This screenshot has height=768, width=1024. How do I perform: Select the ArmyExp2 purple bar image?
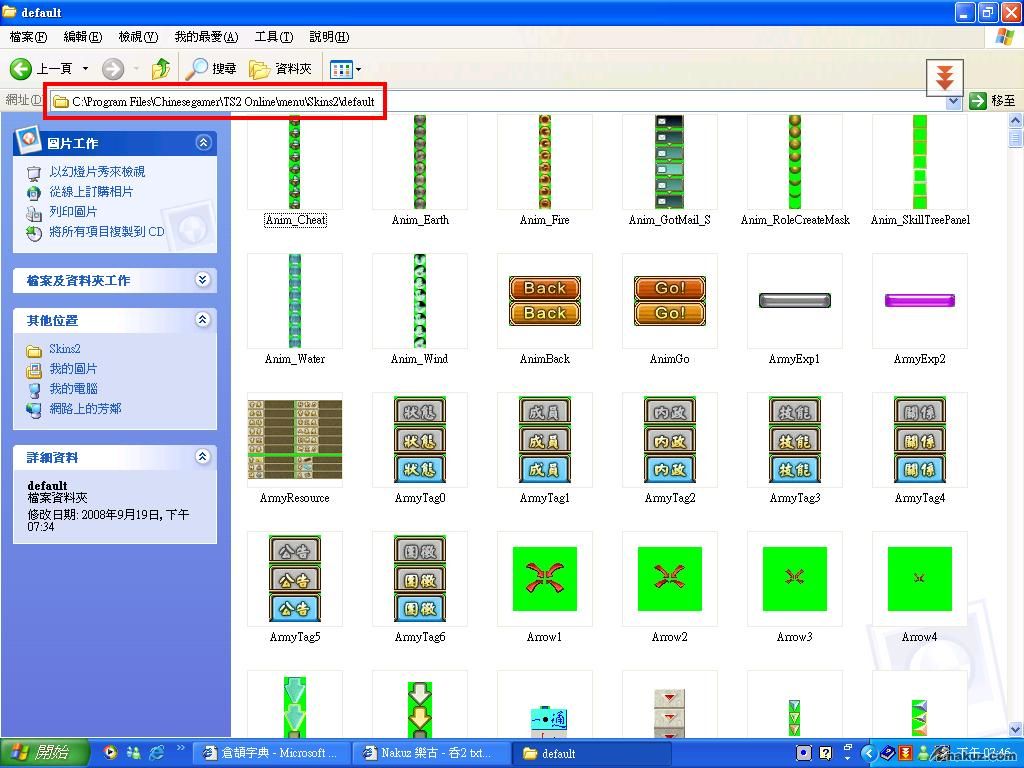(920, 301)
